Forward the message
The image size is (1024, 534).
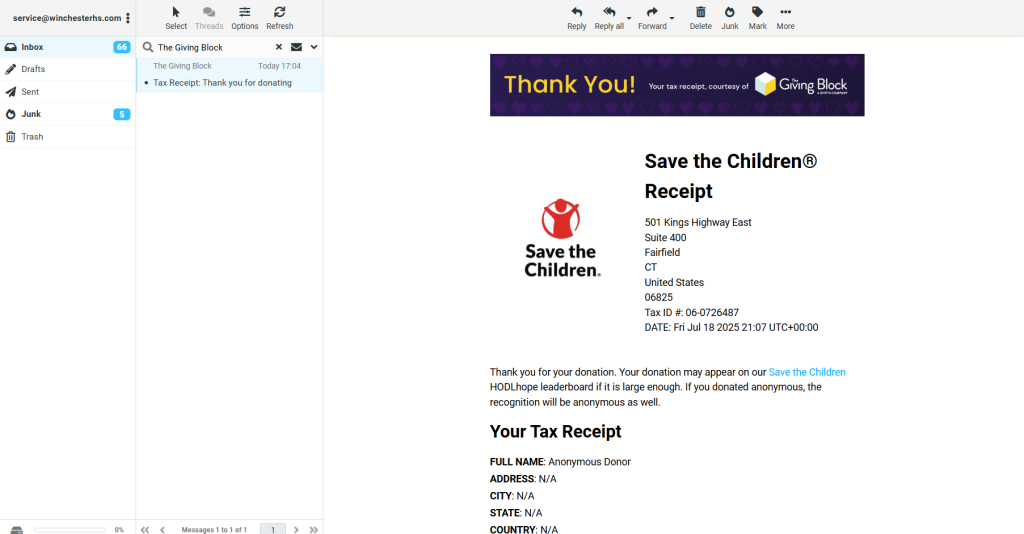click(652, 18)
